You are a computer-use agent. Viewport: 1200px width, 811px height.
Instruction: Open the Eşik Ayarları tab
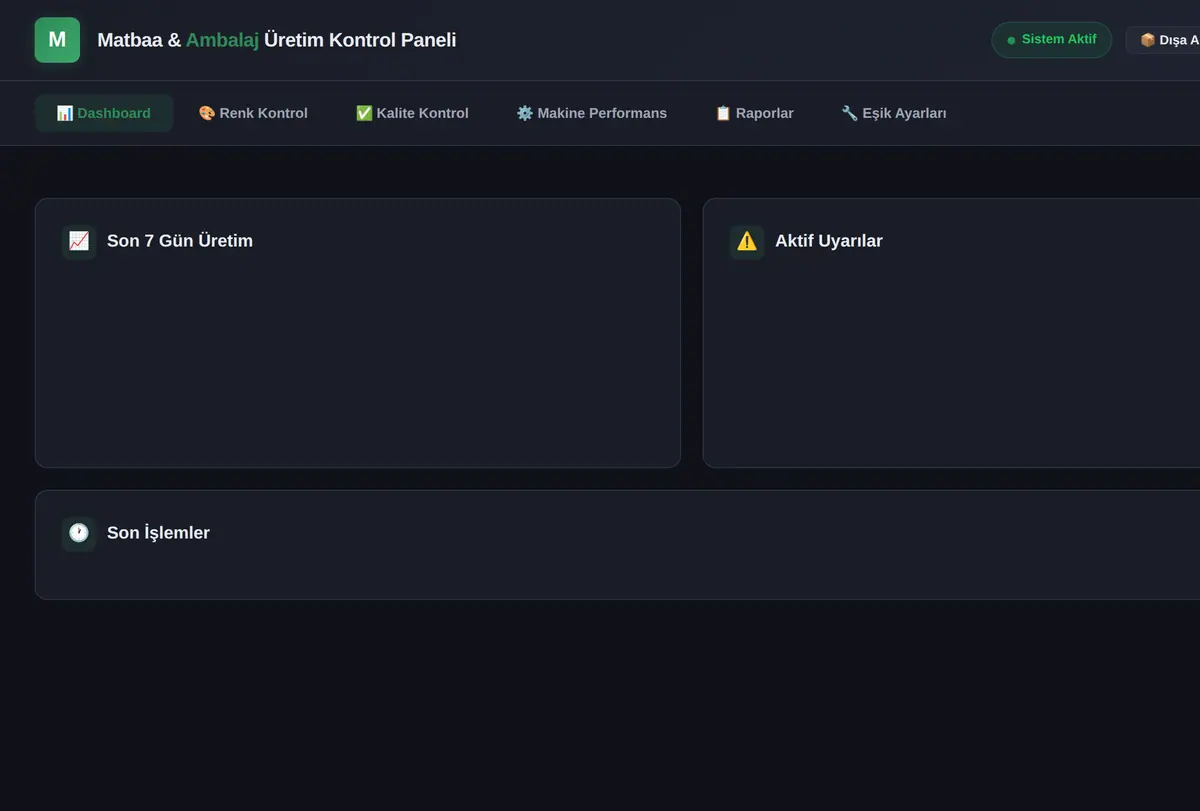(x=894, y=113)
